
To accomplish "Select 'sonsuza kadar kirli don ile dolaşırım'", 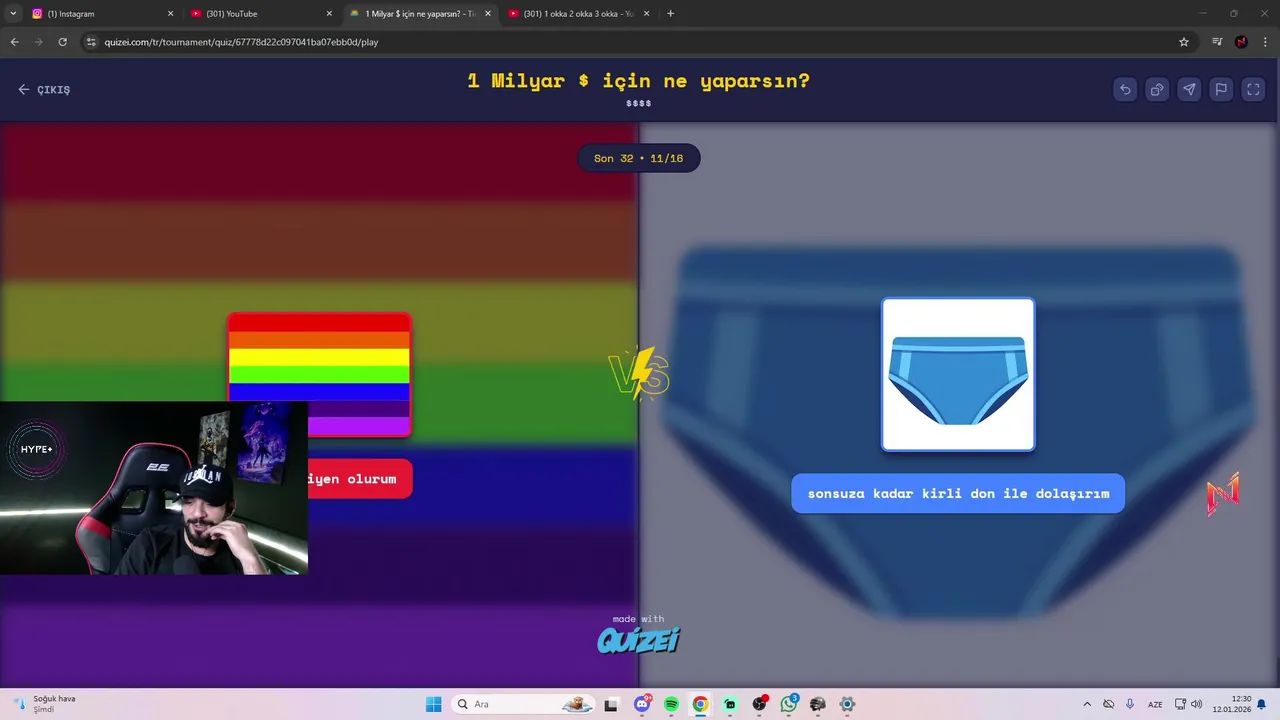I will coord(958,493).
